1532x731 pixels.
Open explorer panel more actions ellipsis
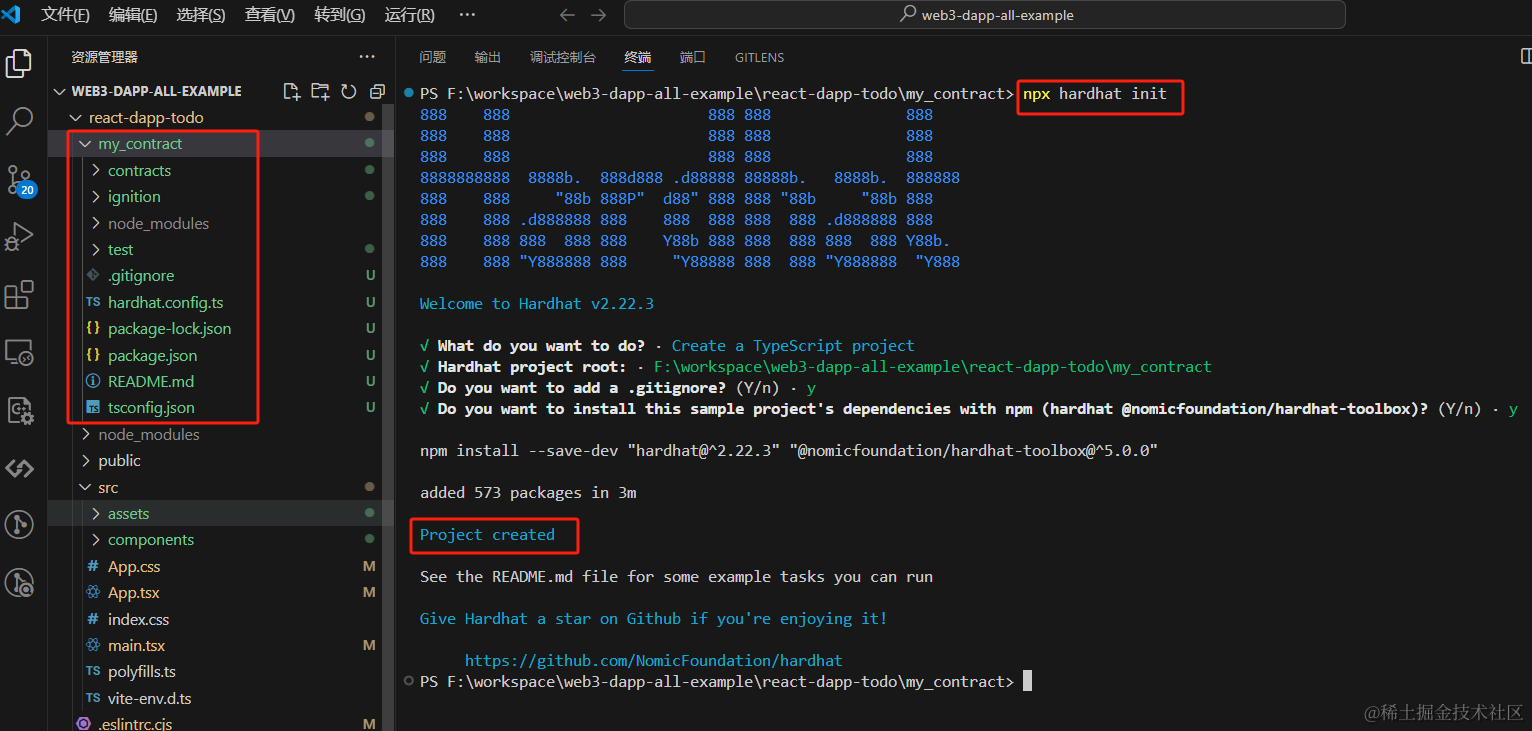tap(367, 57)
